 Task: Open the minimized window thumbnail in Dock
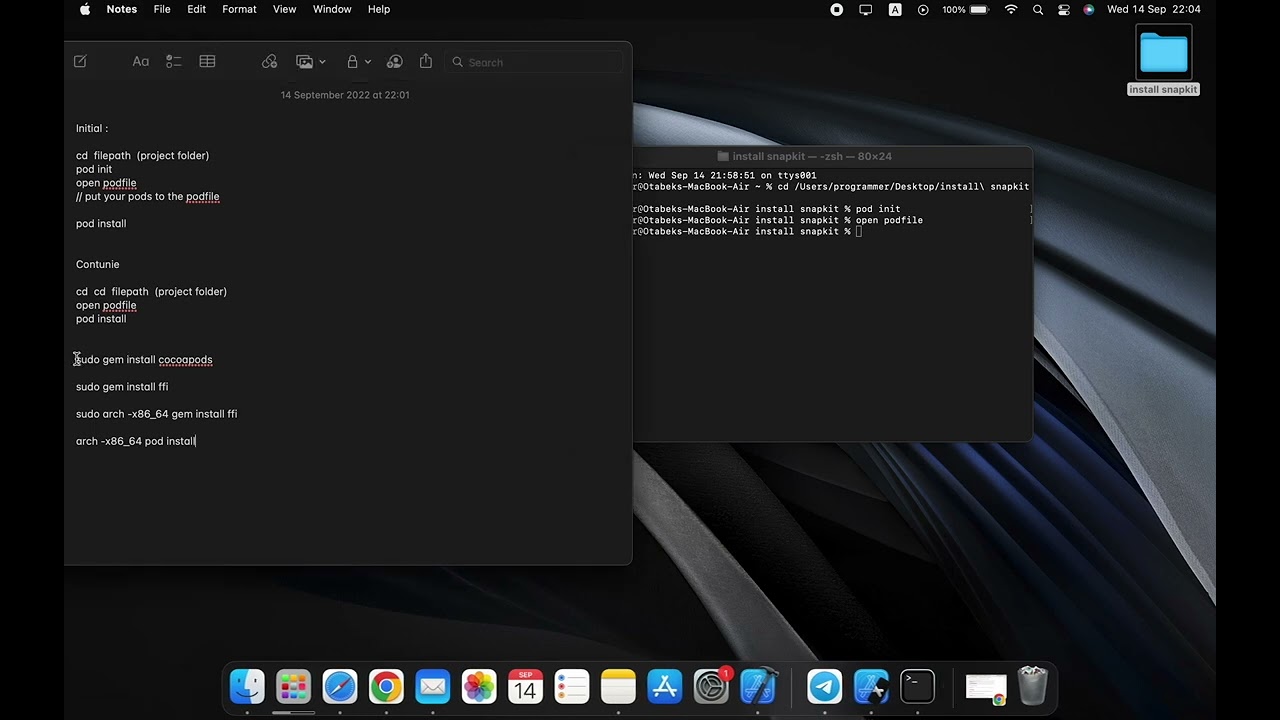coord(986,687)
